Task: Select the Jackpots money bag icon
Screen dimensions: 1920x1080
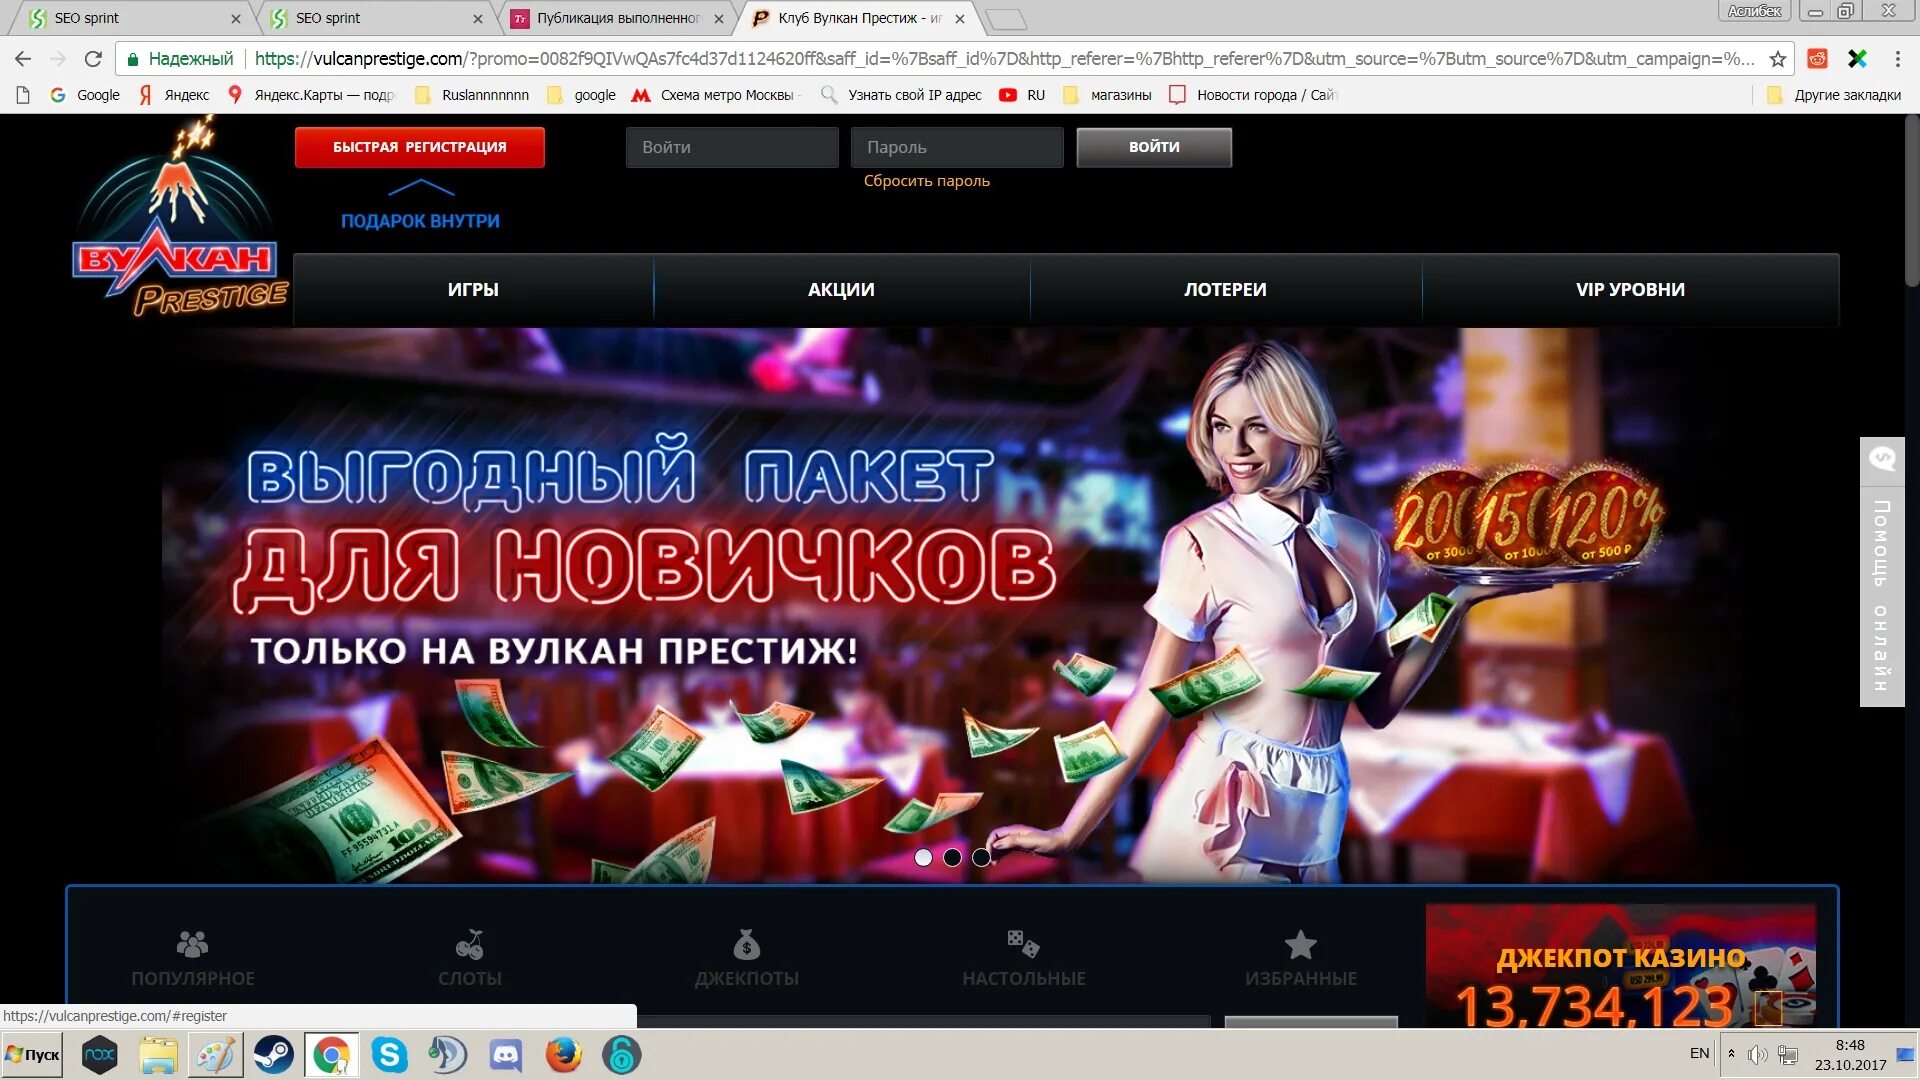Action: pos(746,944)
